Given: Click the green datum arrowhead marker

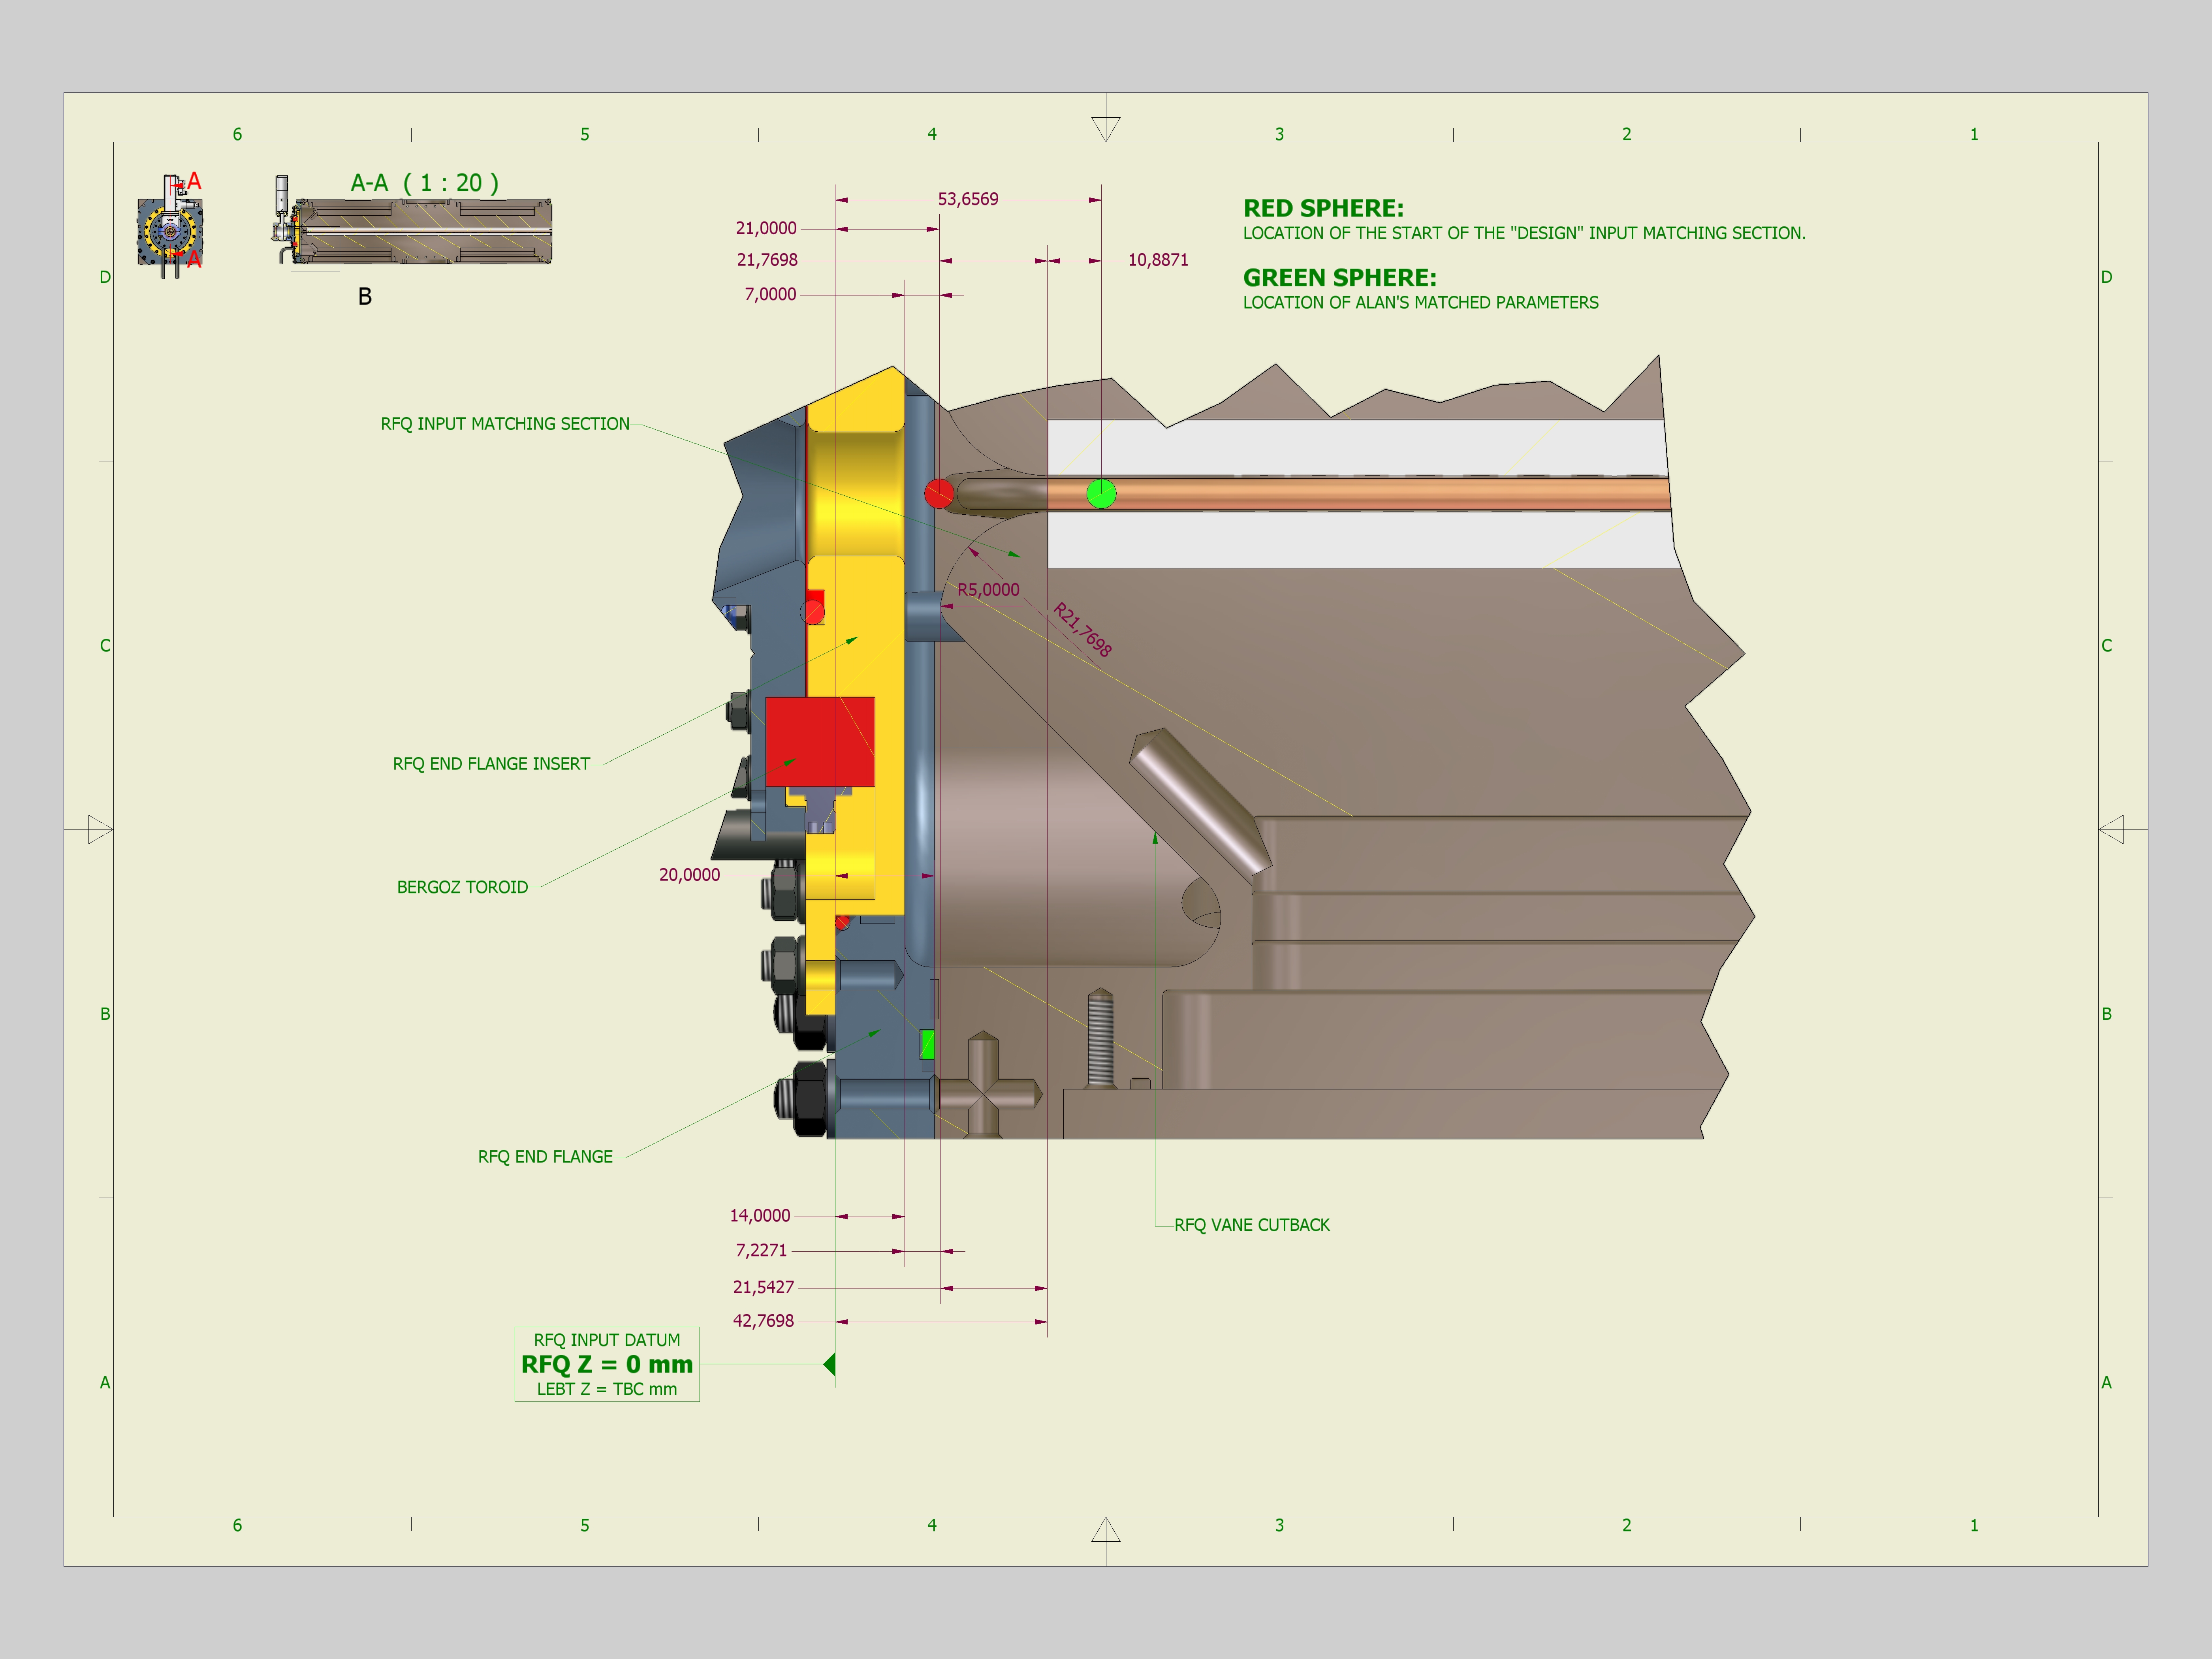Looking at the screenshot, I should 829,1364.
